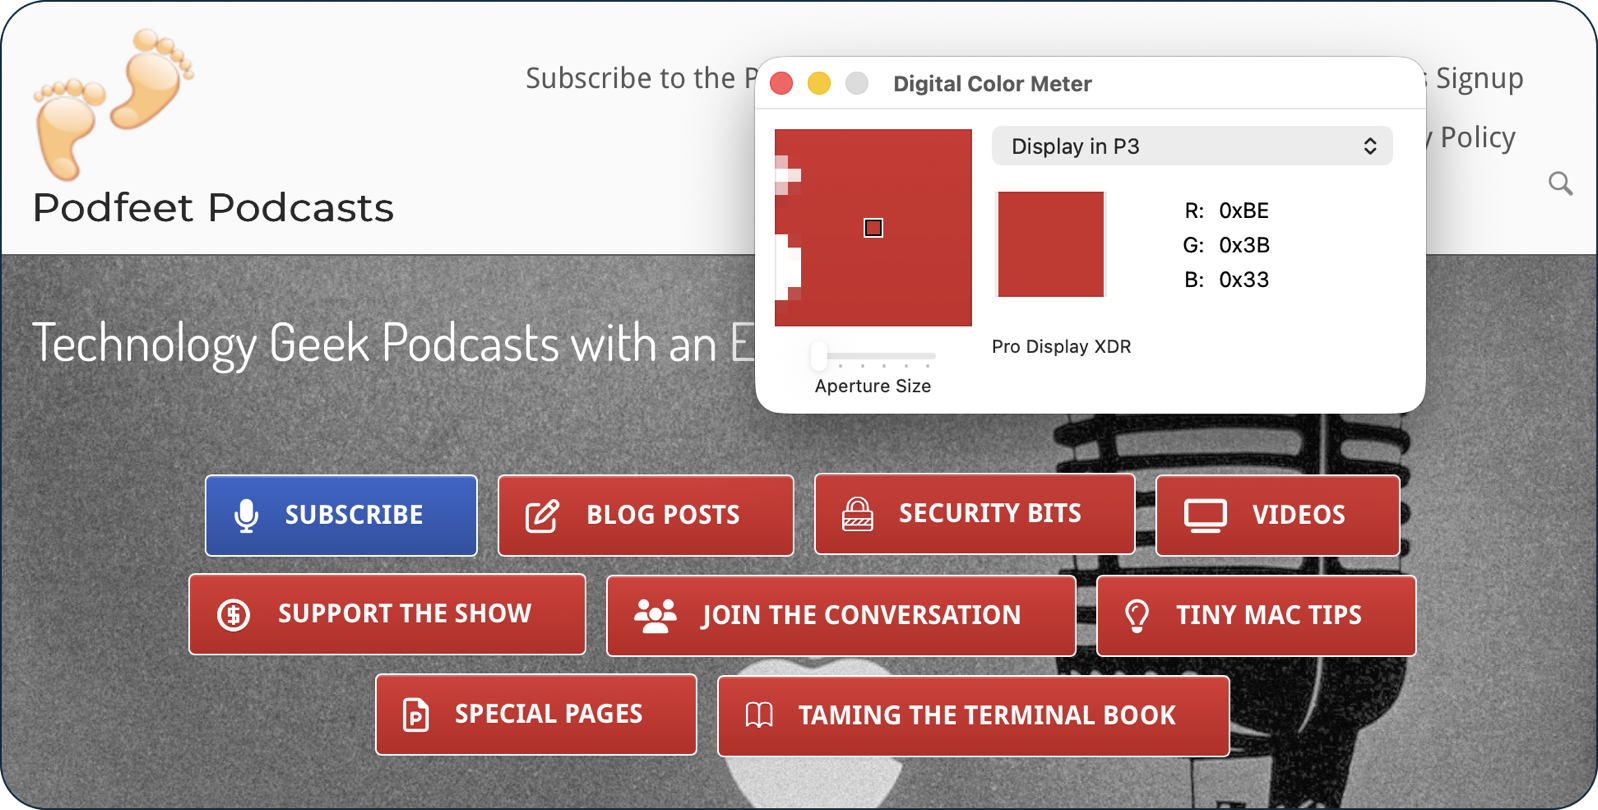Open Blog Posts page
This screenshot has height=810, width=1598.
tap(646, 515)
